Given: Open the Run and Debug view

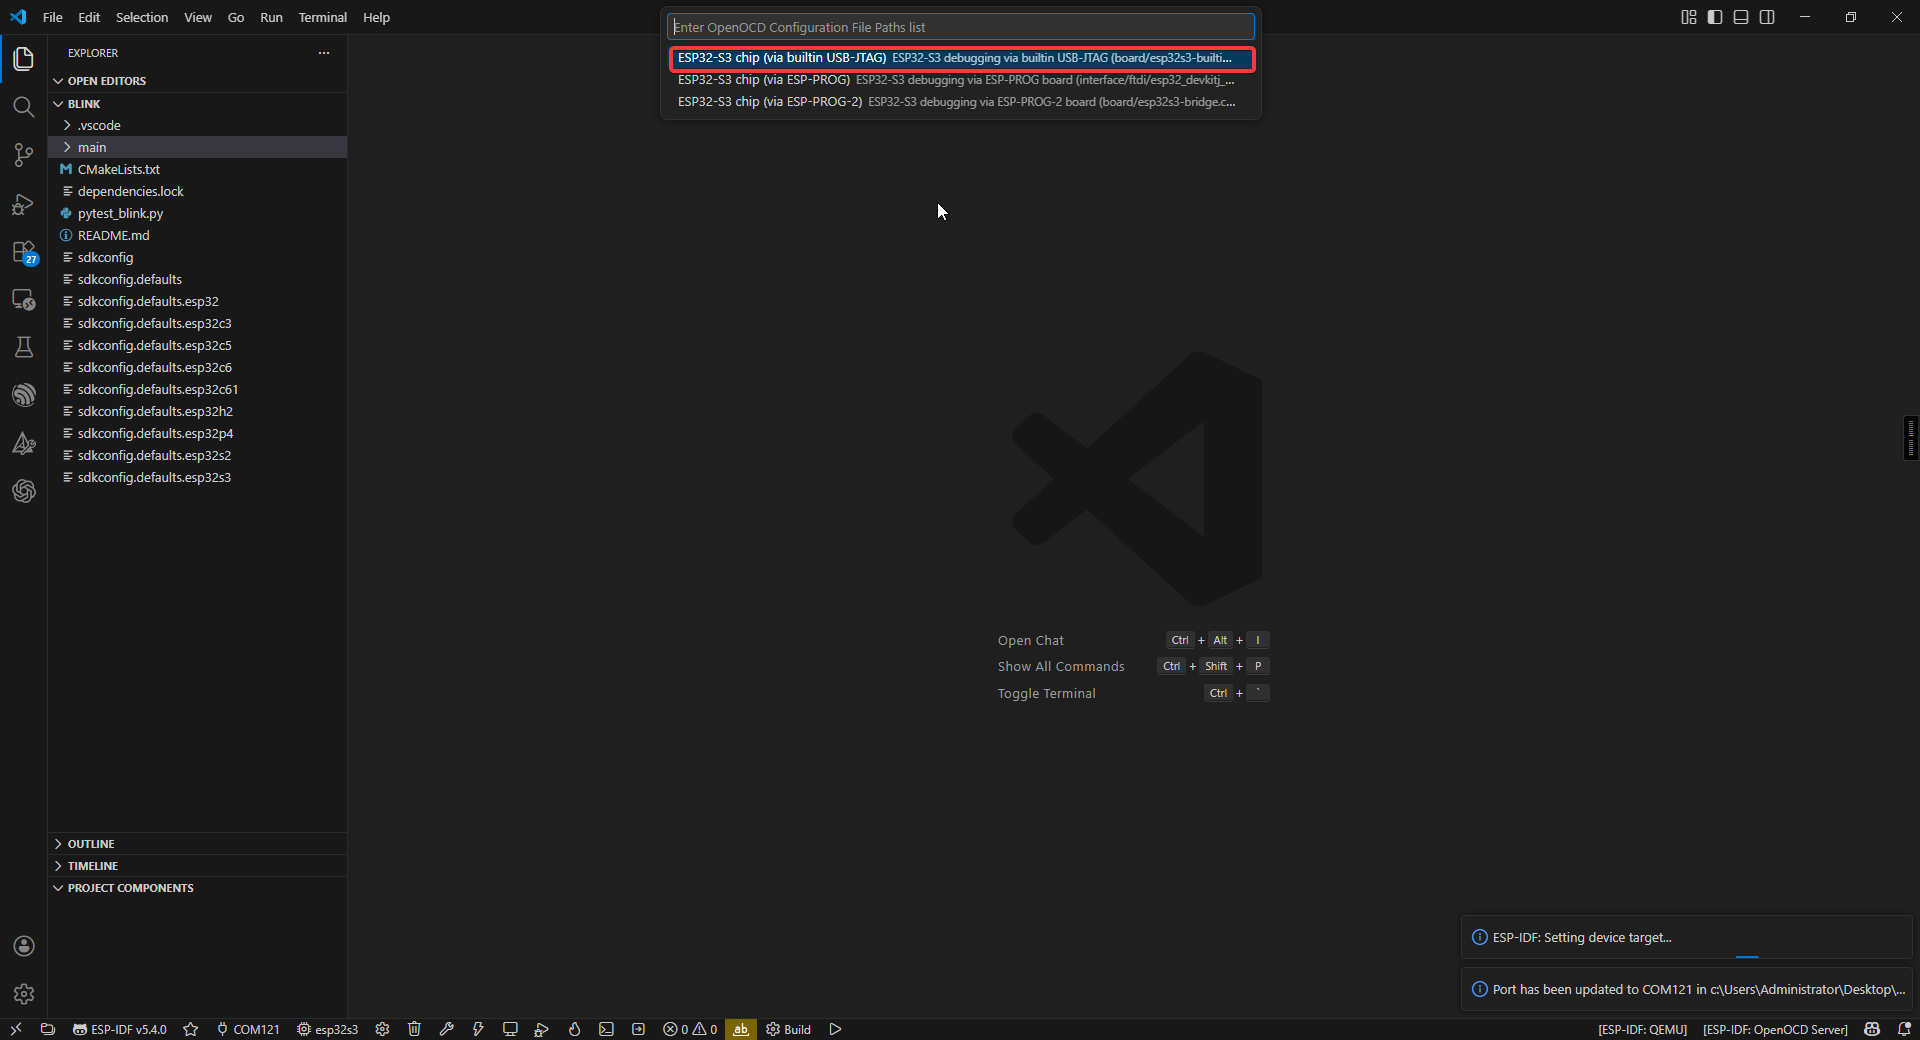Looking at the screenshot, I should 24,204.
